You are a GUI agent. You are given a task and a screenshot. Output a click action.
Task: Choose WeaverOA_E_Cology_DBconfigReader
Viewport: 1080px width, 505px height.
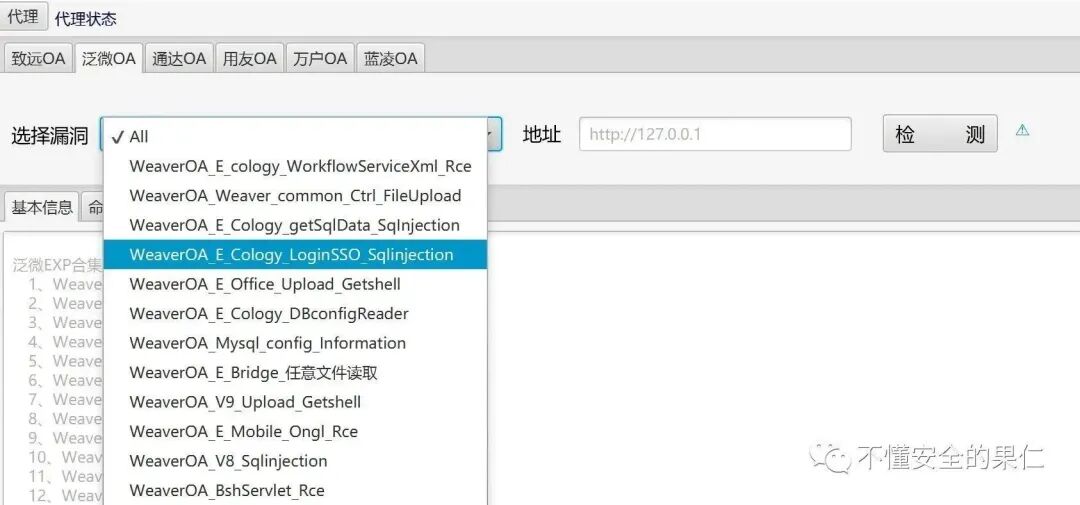(x=295, y=313)
